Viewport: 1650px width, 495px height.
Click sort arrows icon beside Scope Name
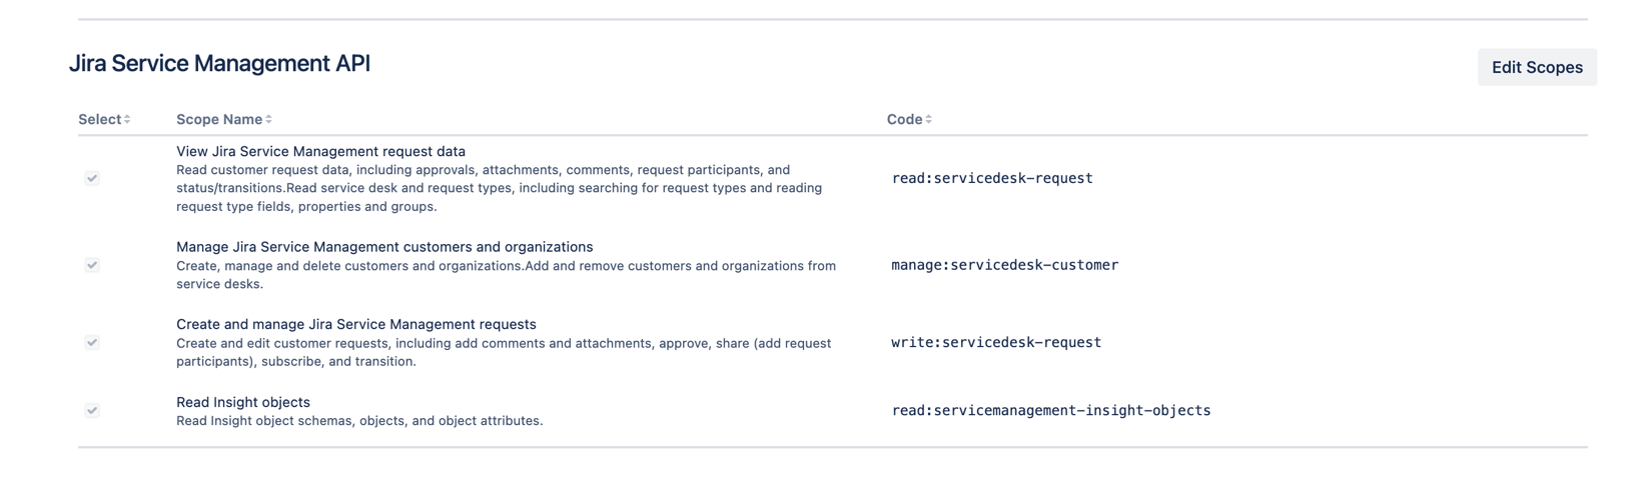(269, 120)
